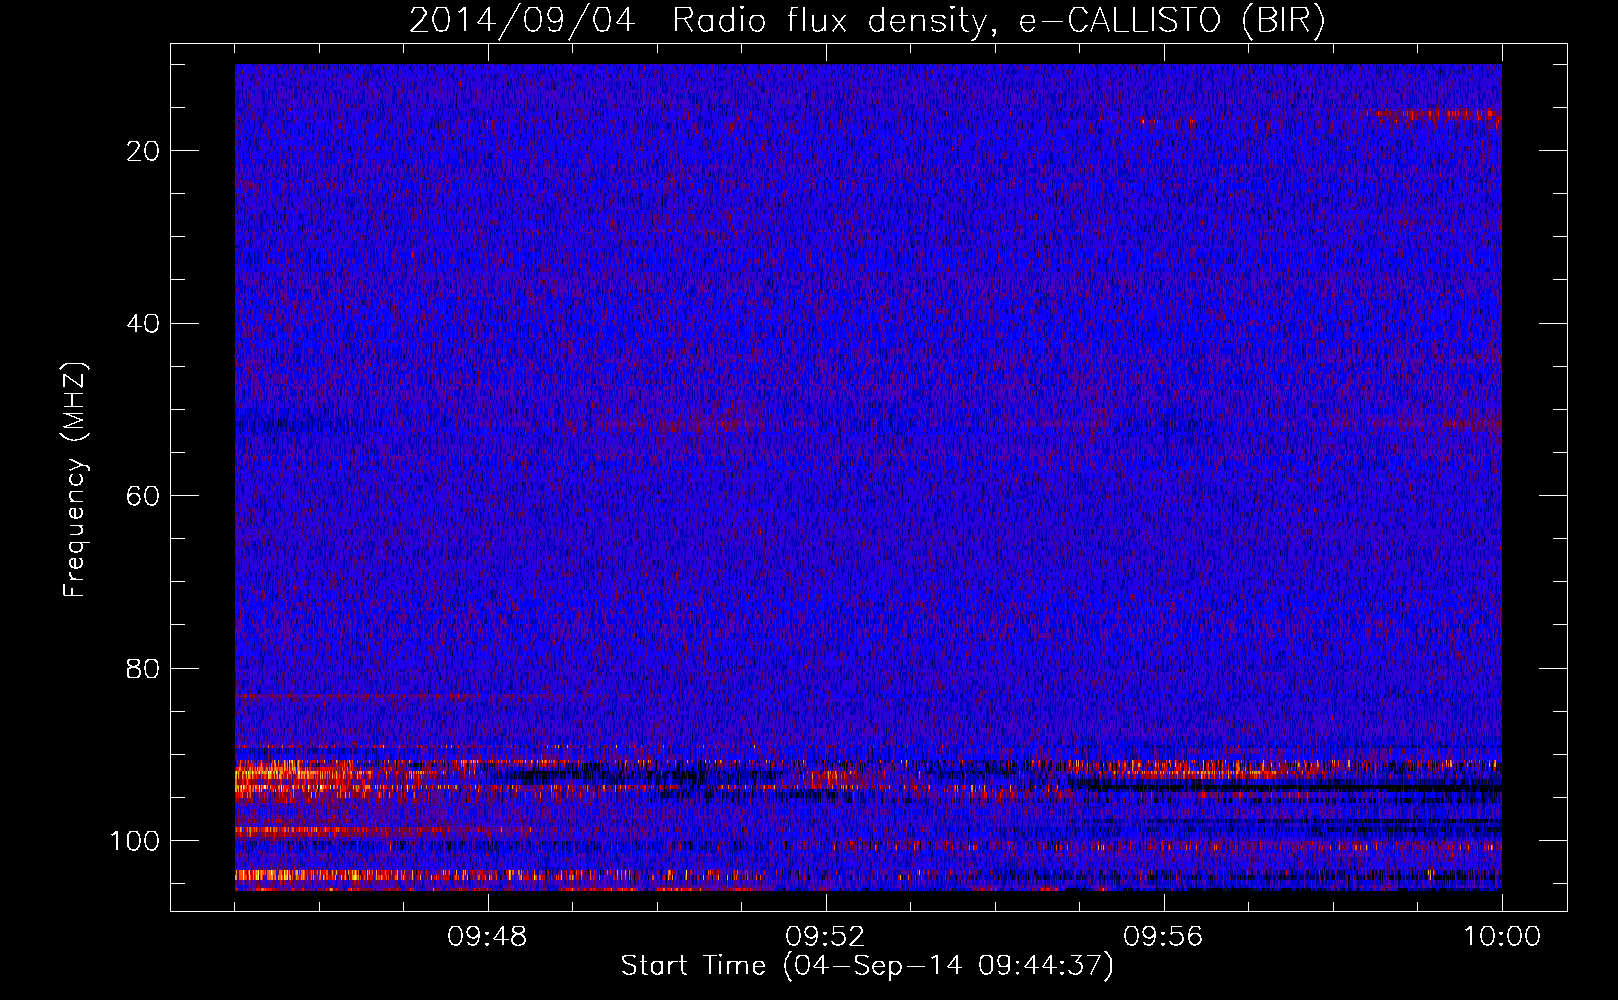Click the plot title '2014/09/04 Radio flux density, e-CALLISTO (BIR)'
The width and height of the screenshot is (1618, 1000).
click(x=867, y=21)
